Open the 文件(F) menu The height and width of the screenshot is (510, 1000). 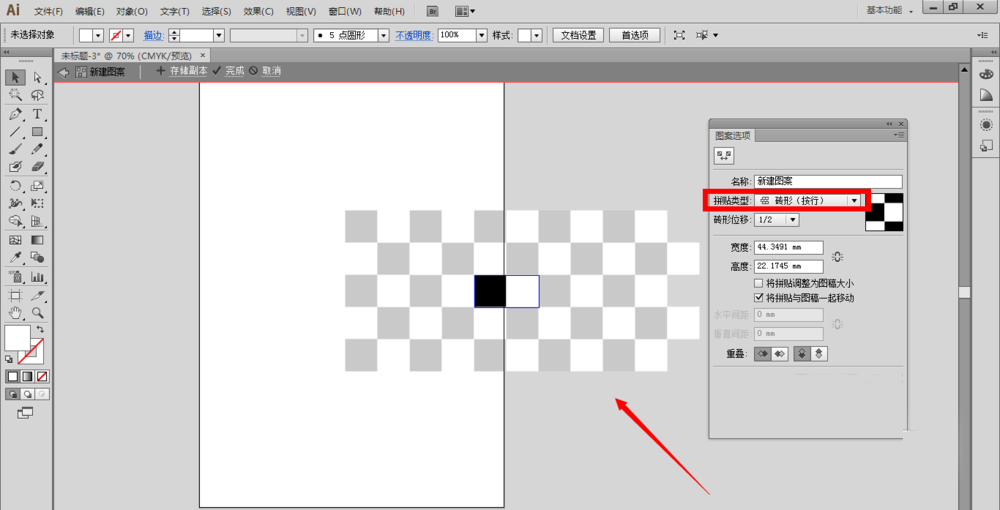48,11
